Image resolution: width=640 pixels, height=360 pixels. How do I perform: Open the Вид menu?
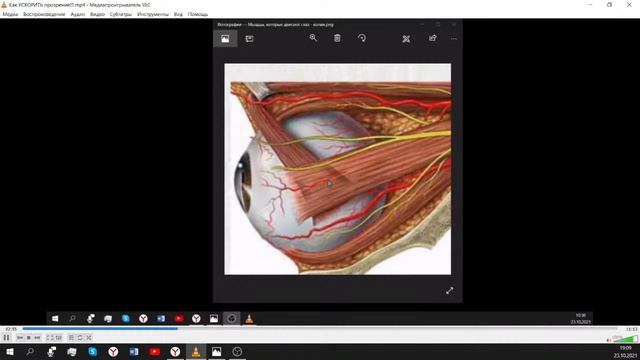click(x=178, y=14)
